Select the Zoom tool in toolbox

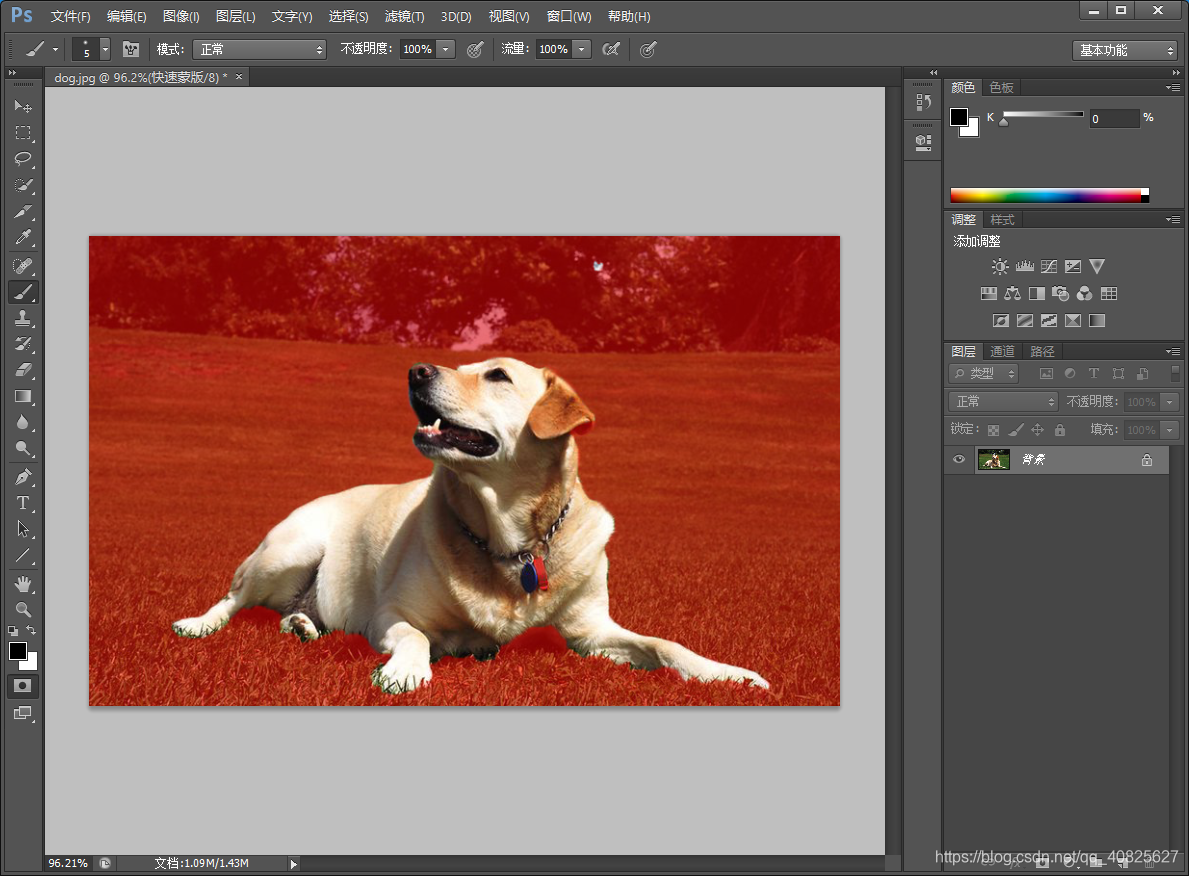point(24,609)
